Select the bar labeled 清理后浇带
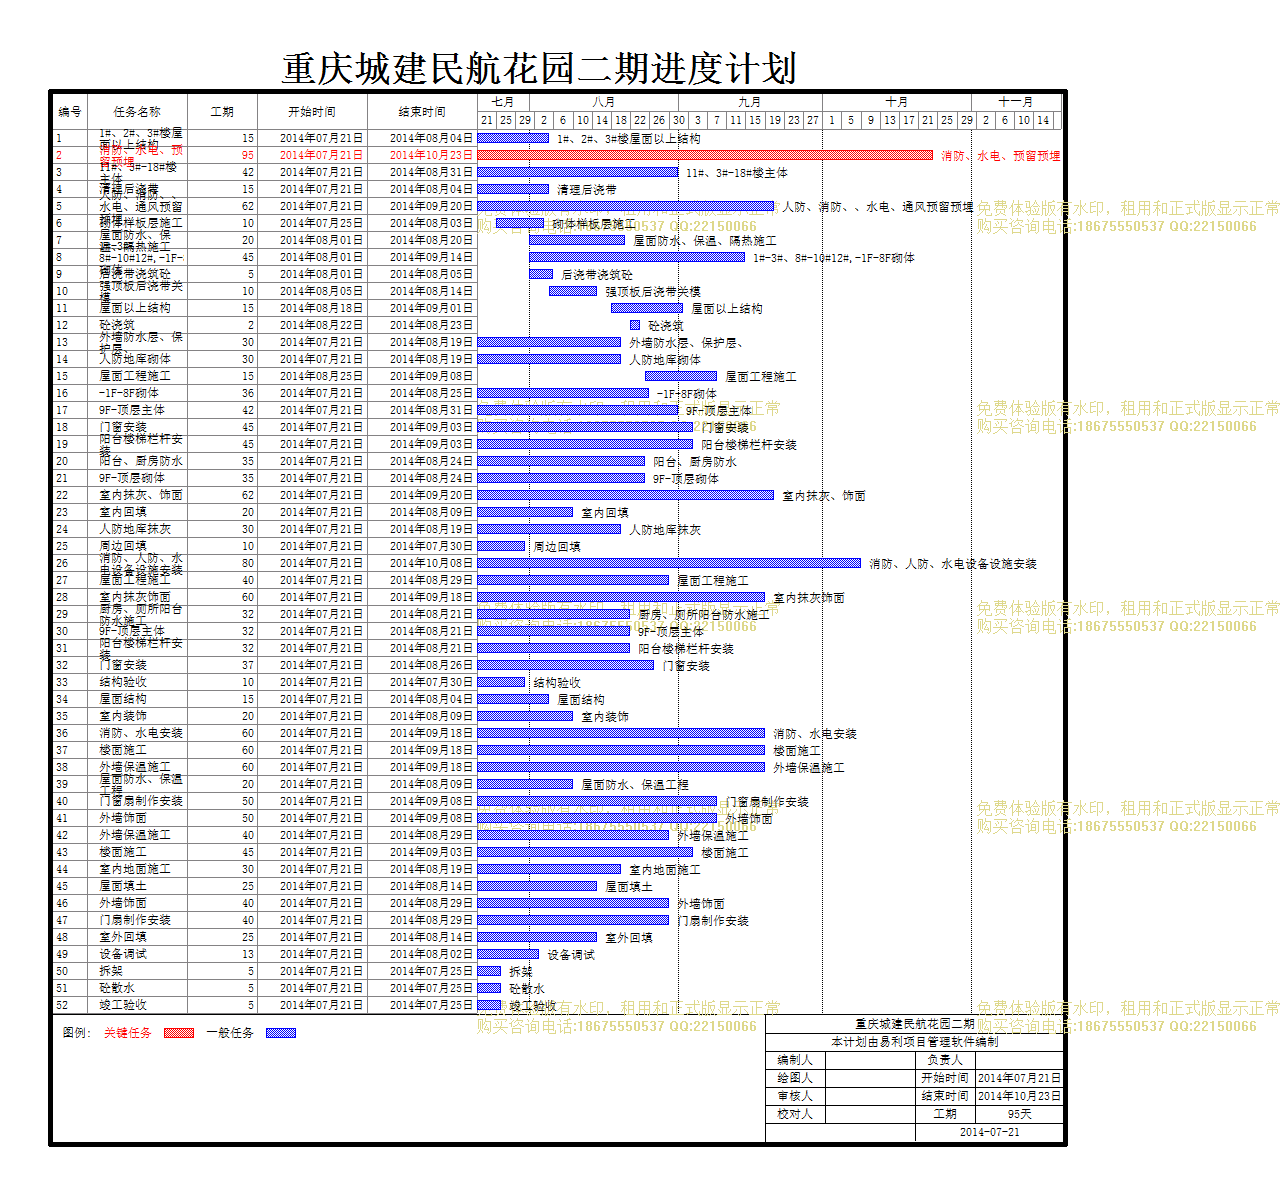 [x=513, y=189]
